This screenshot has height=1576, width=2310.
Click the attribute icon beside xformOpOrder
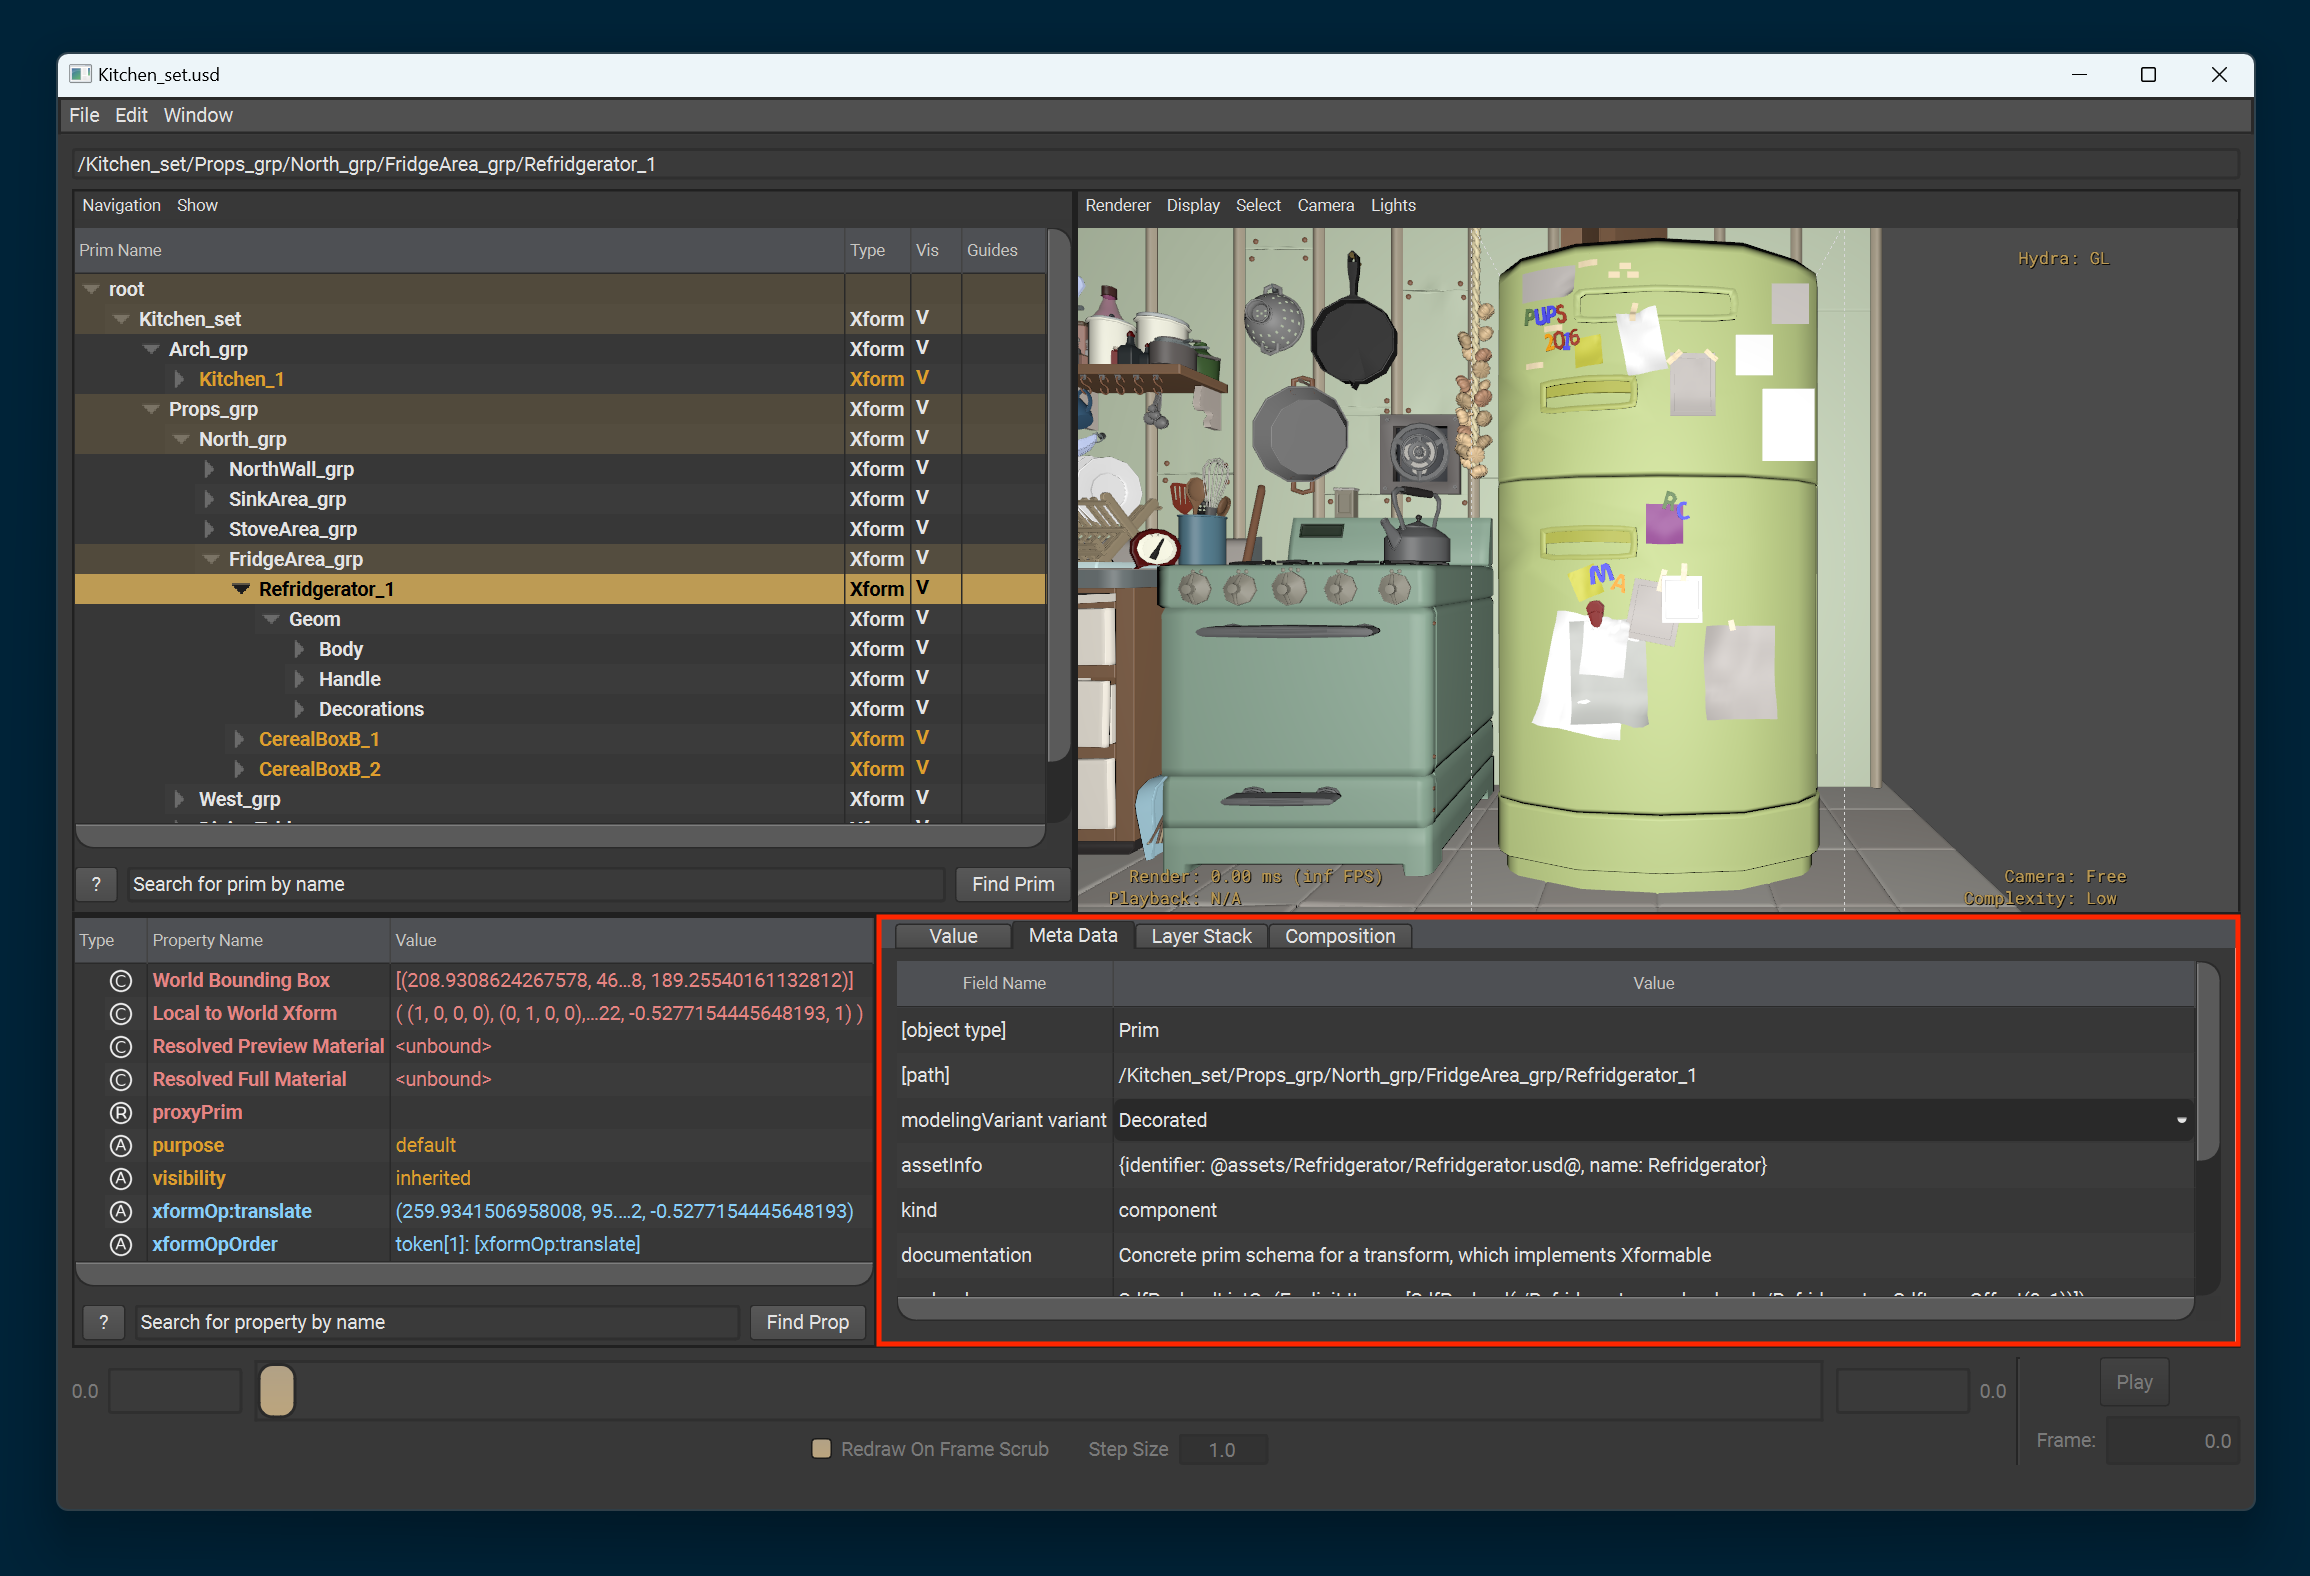coord(121,1245)
